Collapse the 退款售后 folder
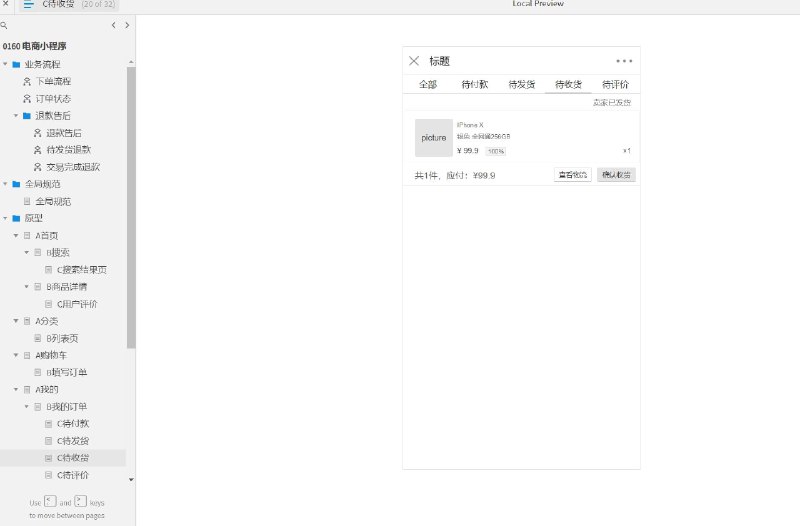Image resolution: width=800 pixels, height=526 pixels. [x=16, y=116]
